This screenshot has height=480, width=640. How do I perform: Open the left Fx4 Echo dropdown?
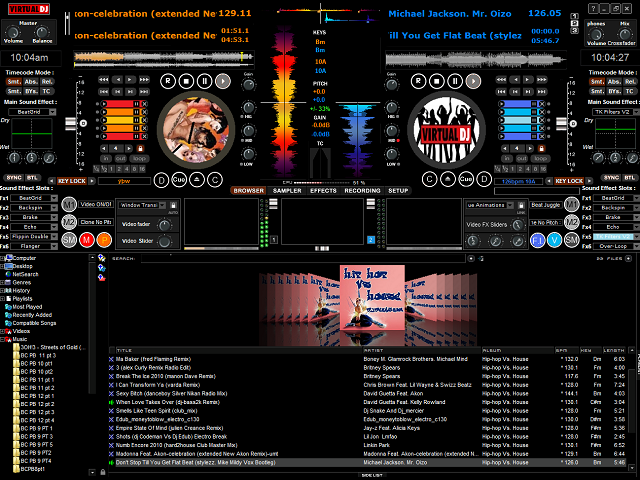54,227
